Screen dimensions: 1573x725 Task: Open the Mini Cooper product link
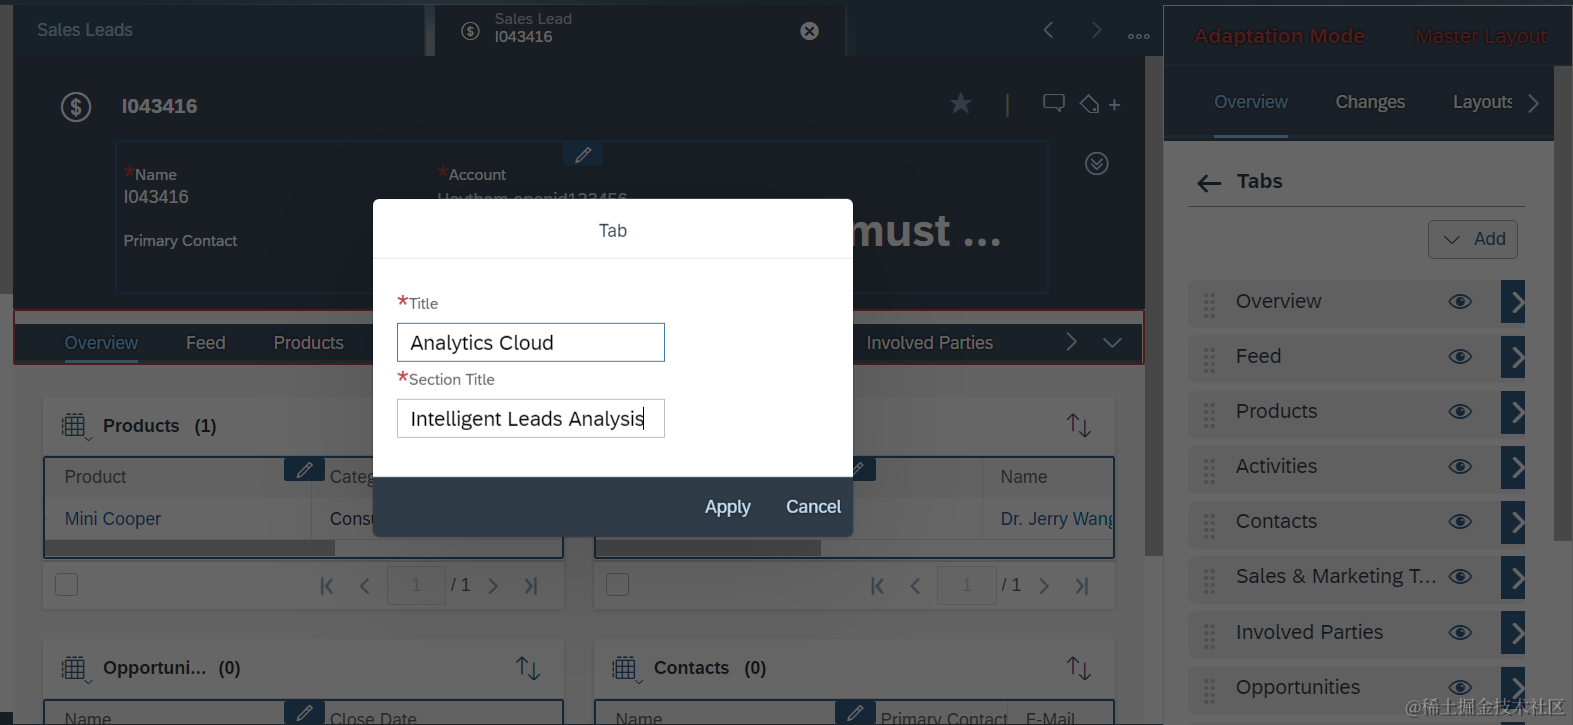(x=113, y=519)
